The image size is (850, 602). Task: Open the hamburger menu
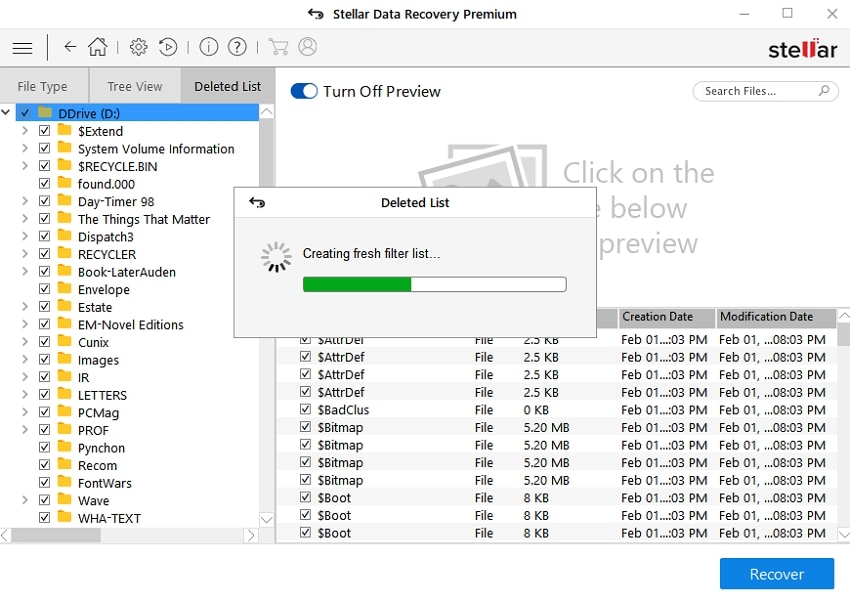pyautogui.click(x=22, y=46)
